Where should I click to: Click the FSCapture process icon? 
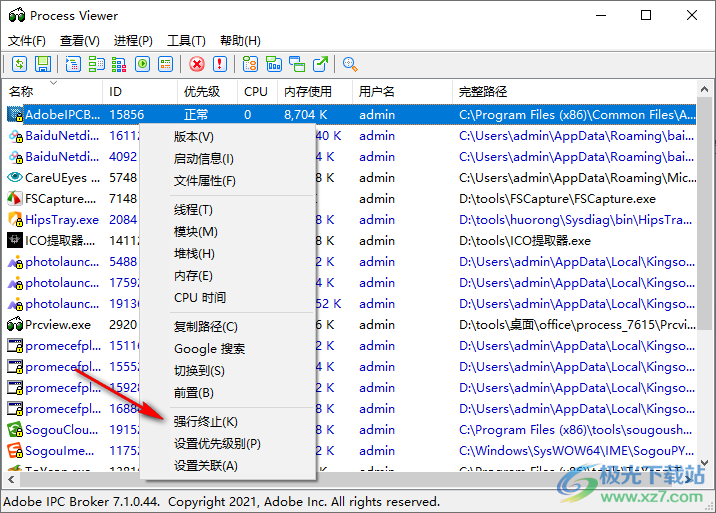coord(15,198)
